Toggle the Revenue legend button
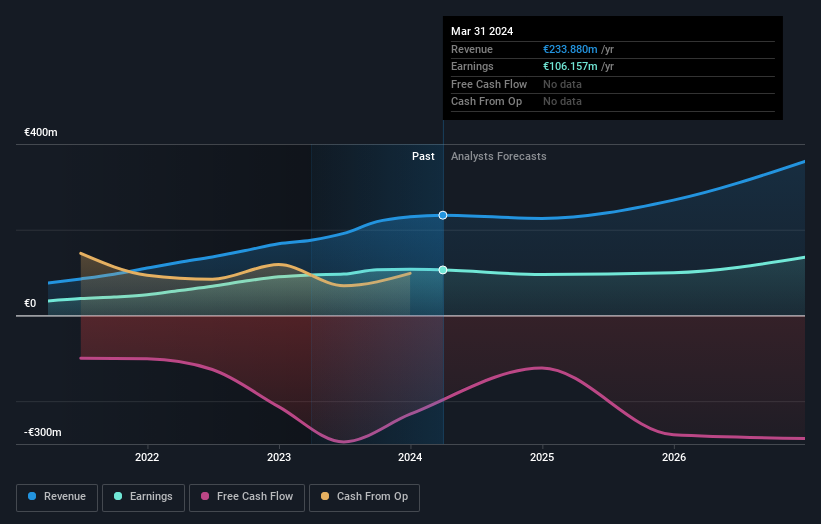The height and width of the screenshot is (524, 821). pos(57,497)
